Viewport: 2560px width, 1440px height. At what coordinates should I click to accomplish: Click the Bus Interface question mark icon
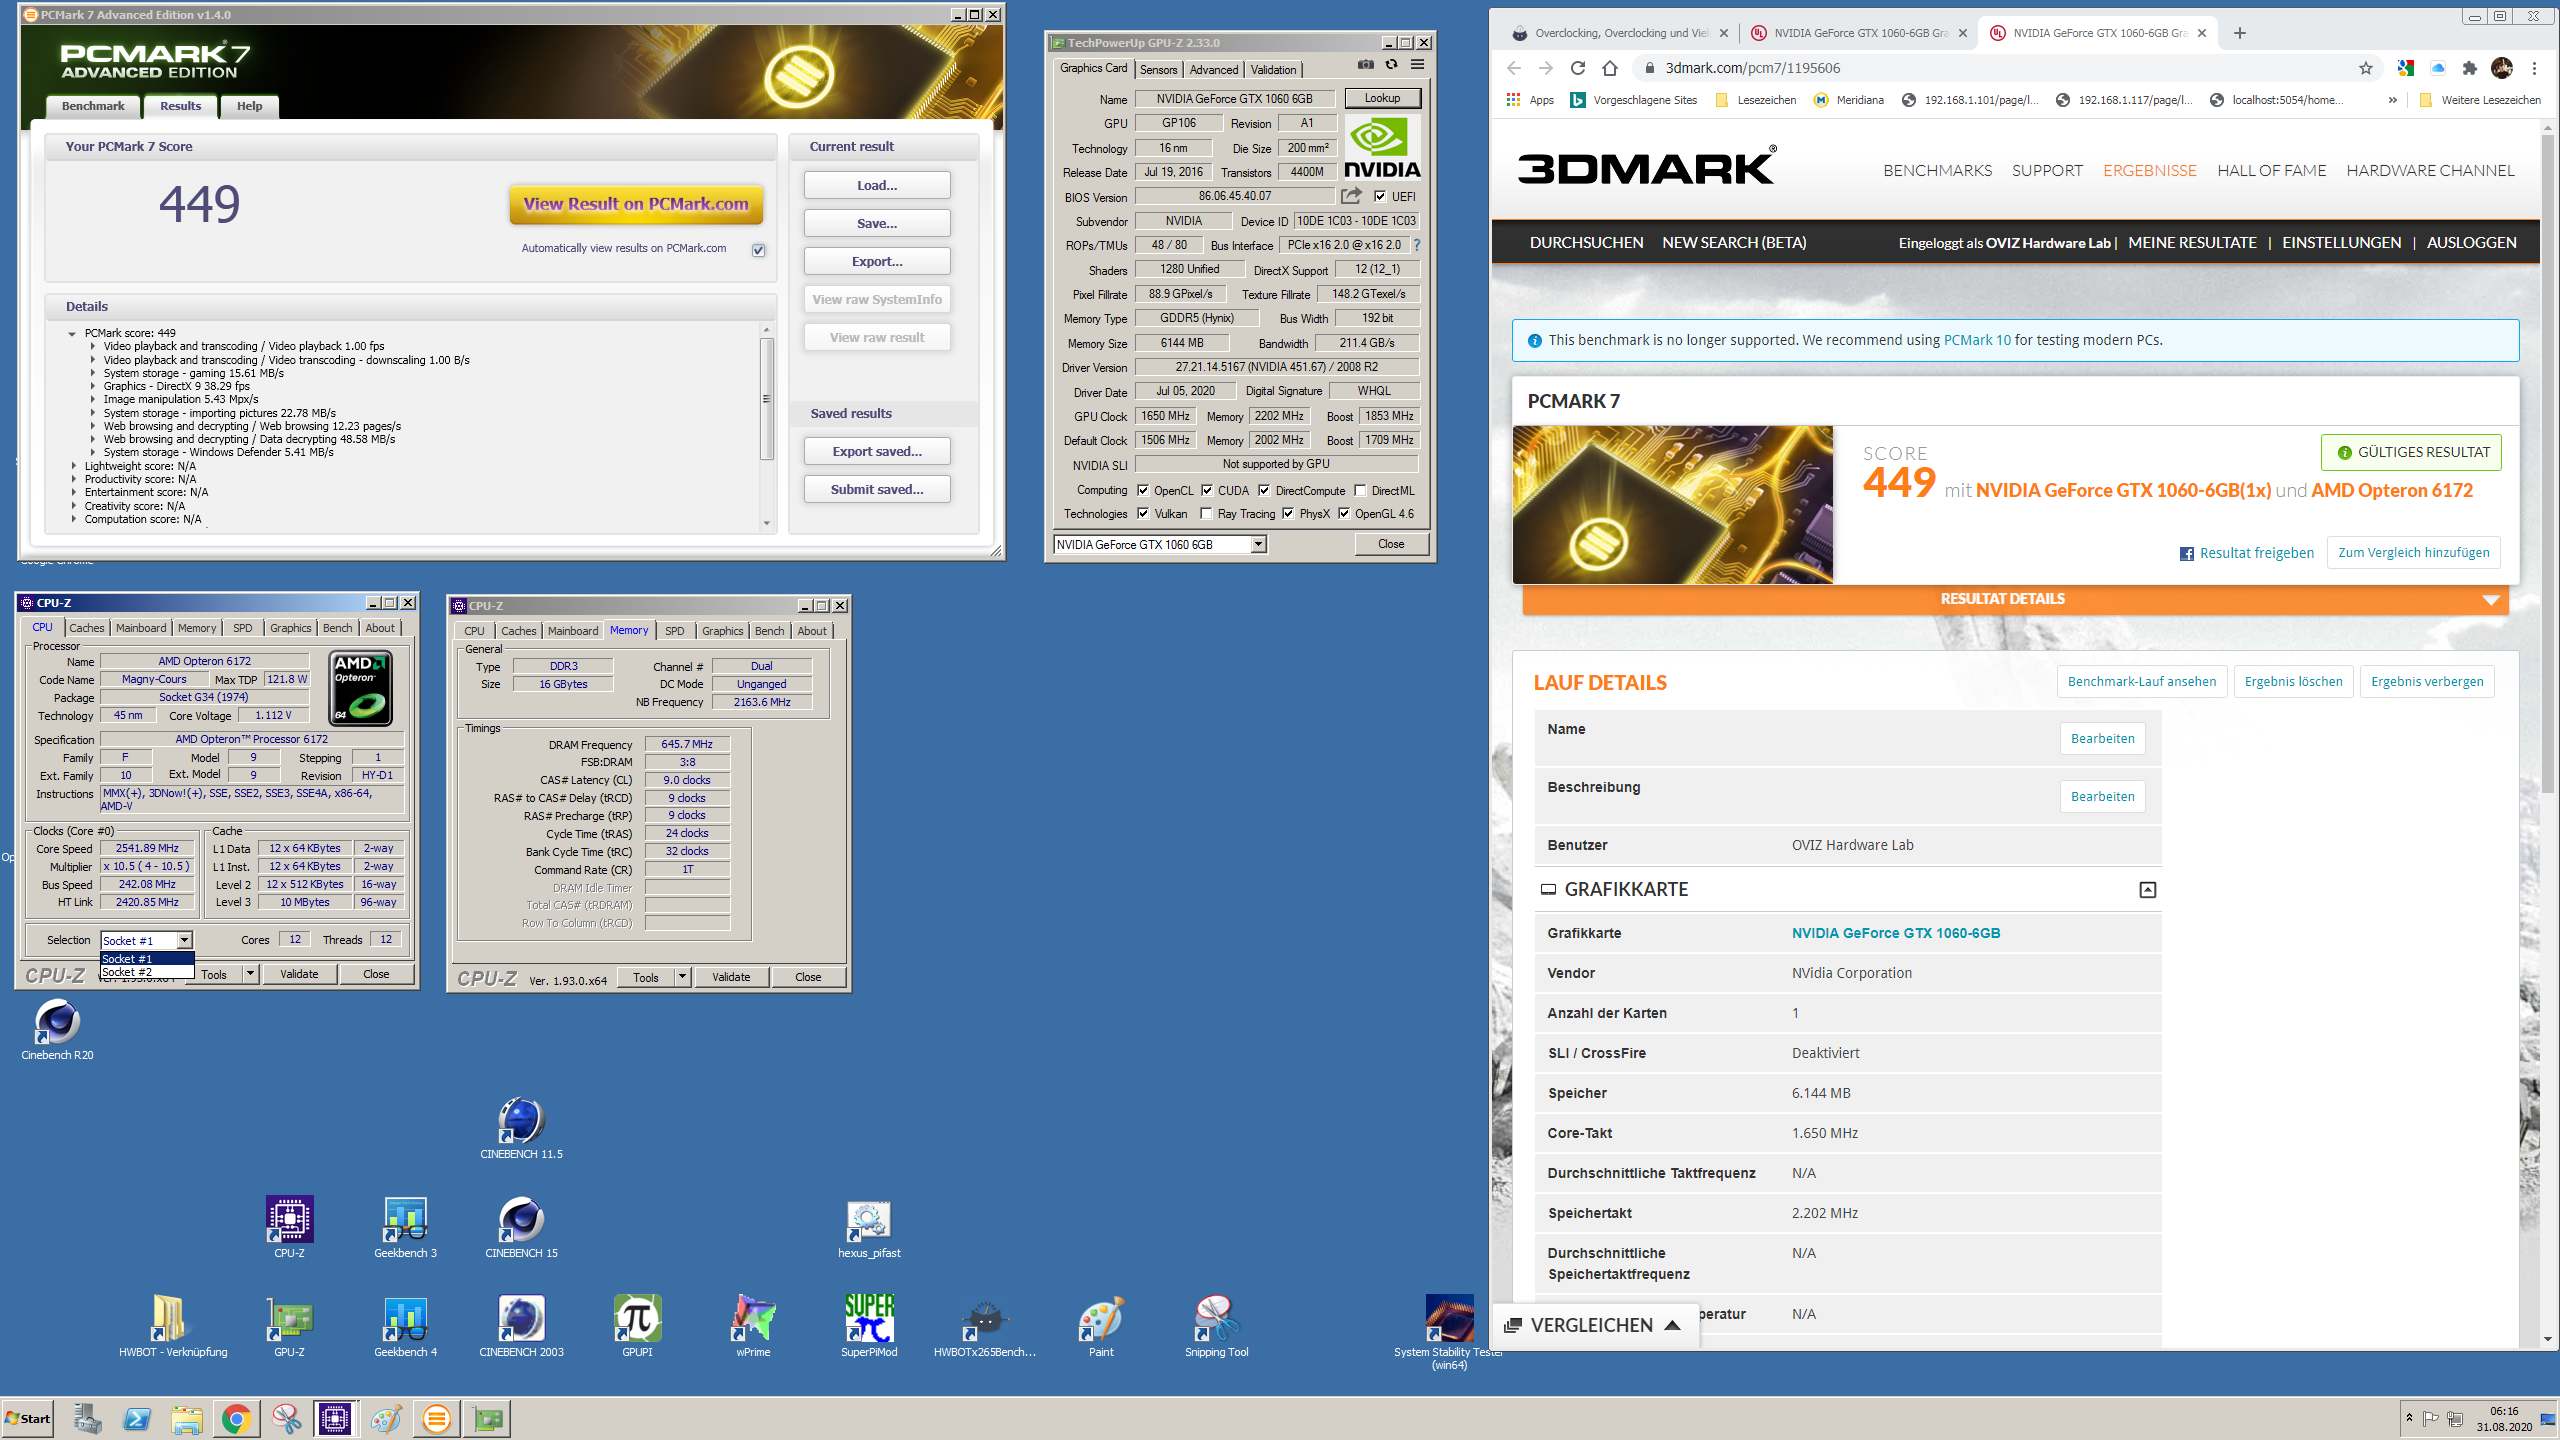click(x=1417, y=245)
